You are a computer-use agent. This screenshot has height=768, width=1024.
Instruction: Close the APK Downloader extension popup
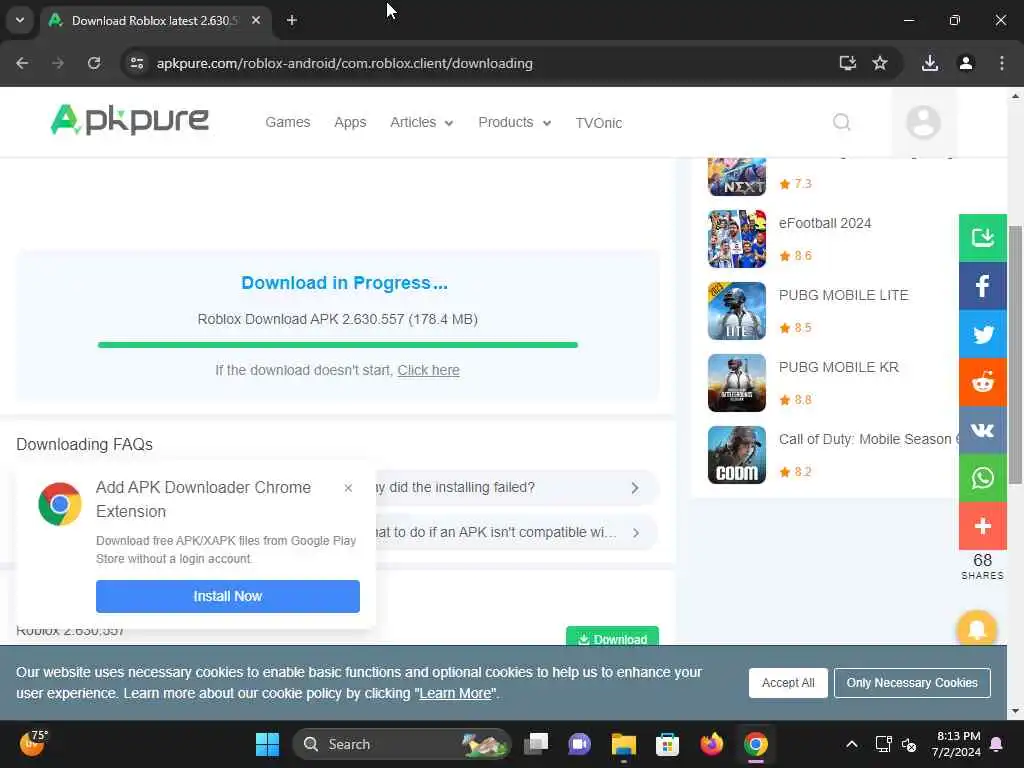click(348, 488)
